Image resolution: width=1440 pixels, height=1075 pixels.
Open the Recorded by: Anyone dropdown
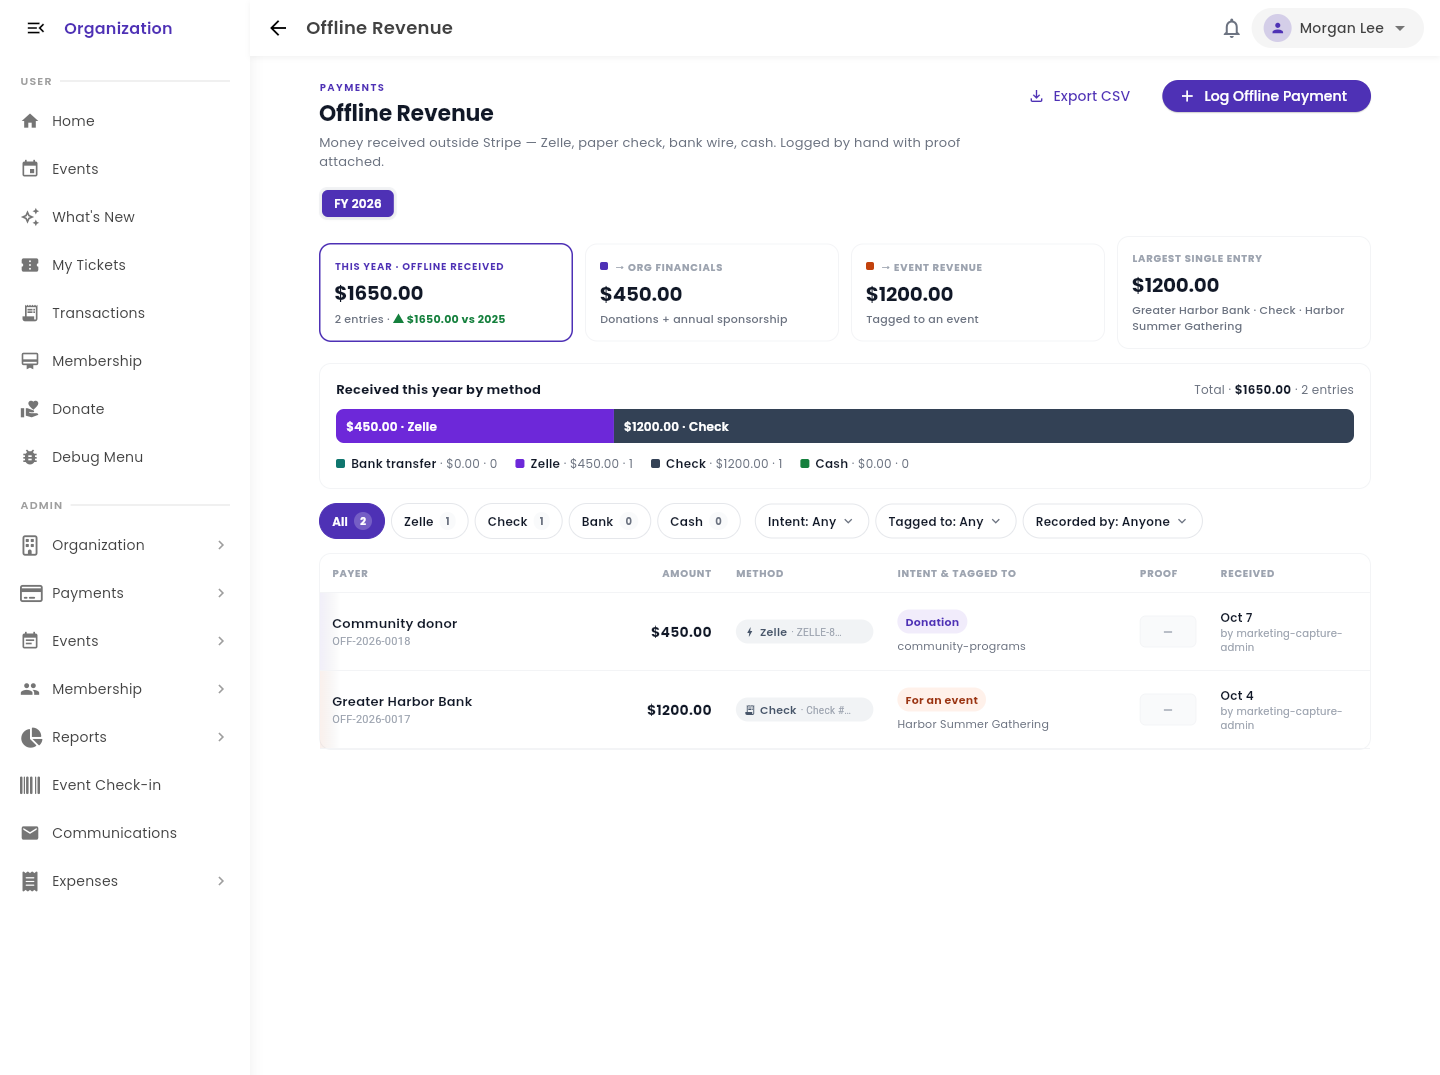coord(1112,521)
